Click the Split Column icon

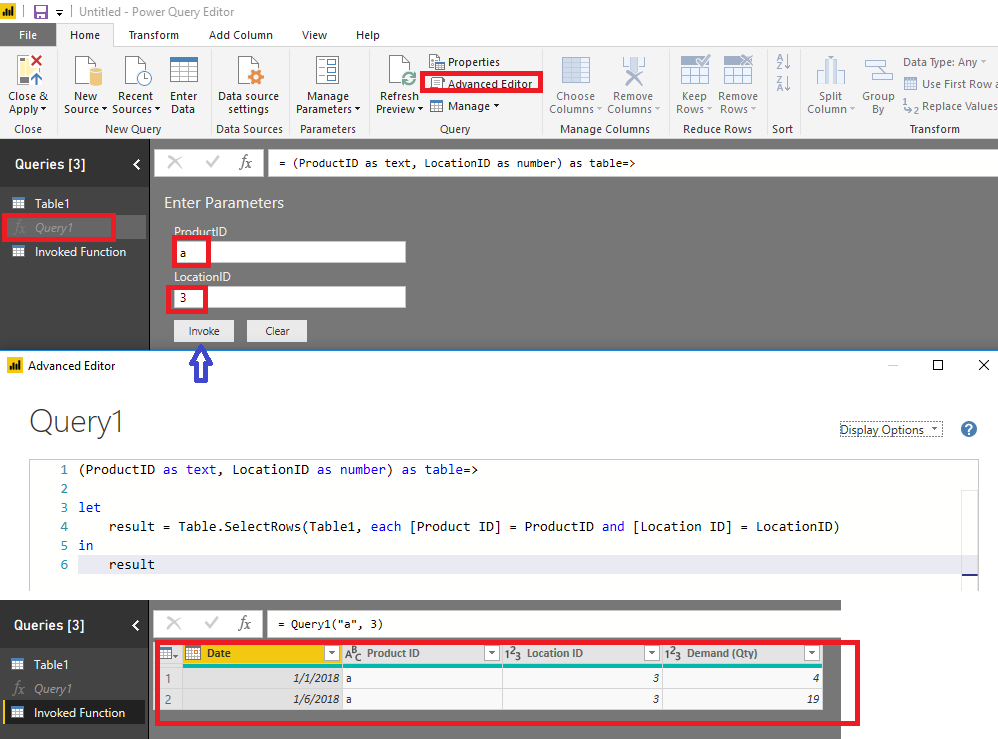(831, 70)
